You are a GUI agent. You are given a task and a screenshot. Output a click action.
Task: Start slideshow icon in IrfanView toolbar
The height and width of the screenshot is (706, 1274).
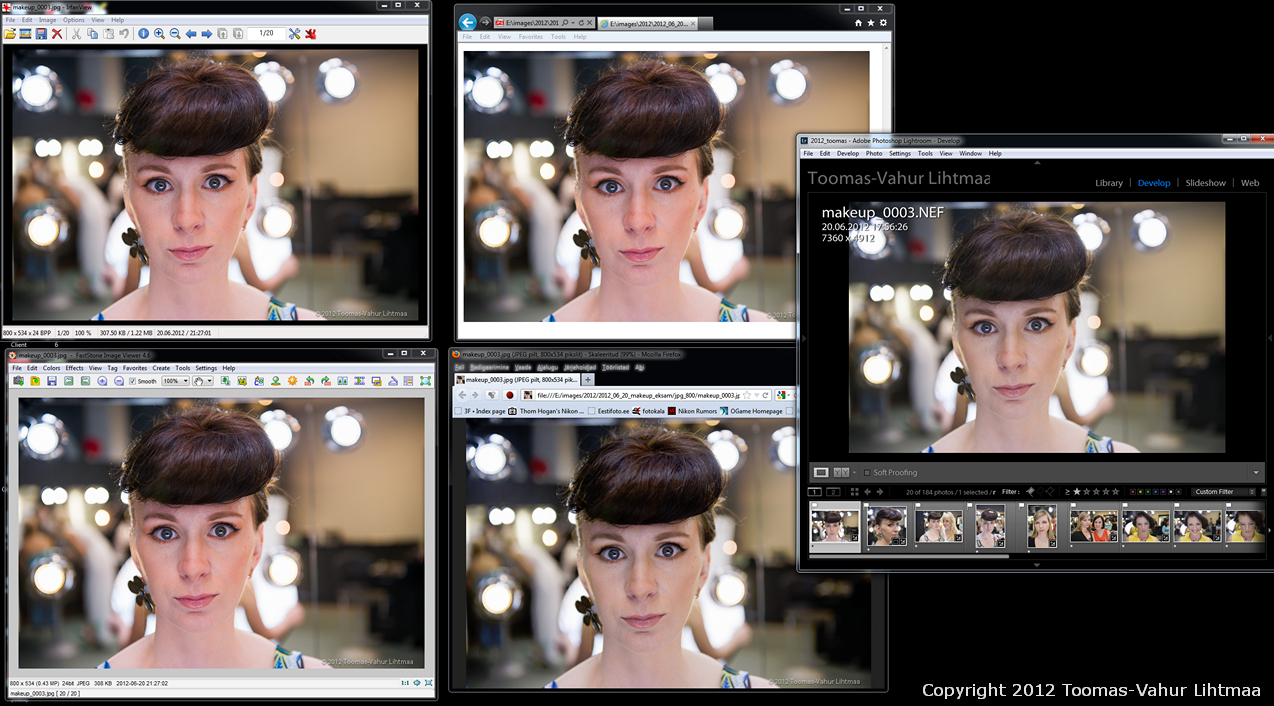[25, 34]
